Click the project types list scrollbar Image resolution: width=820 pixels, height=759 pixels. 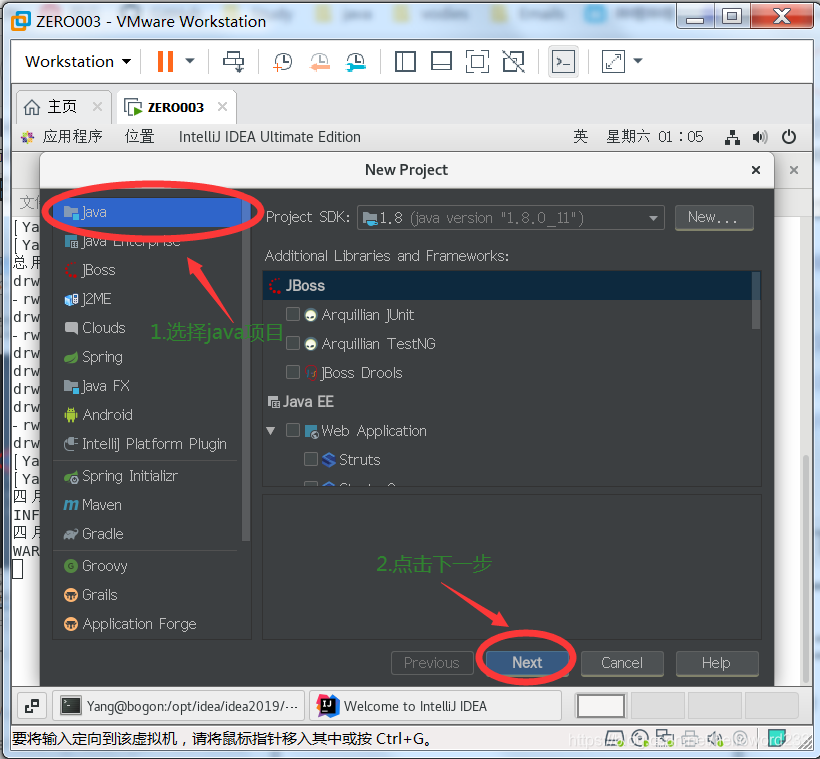(246, 369)
